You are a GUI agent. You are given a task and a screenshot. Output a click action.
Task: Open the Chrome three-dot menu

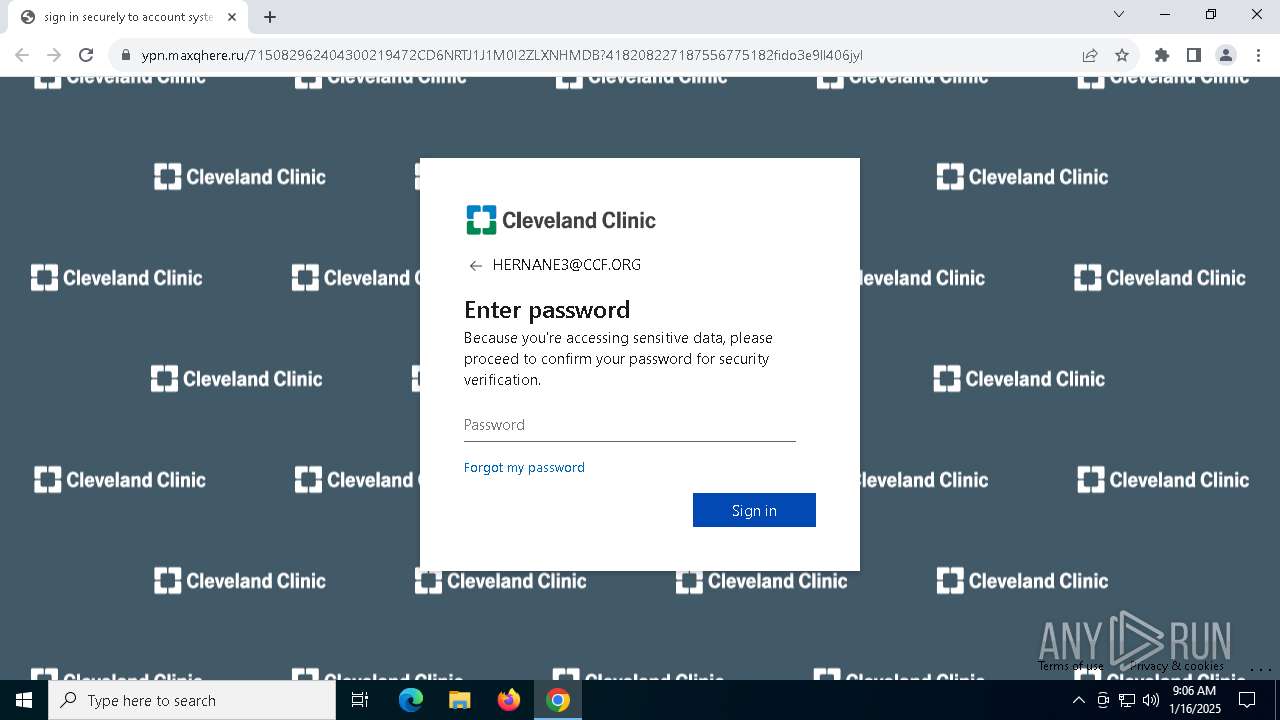(1258, 55)
